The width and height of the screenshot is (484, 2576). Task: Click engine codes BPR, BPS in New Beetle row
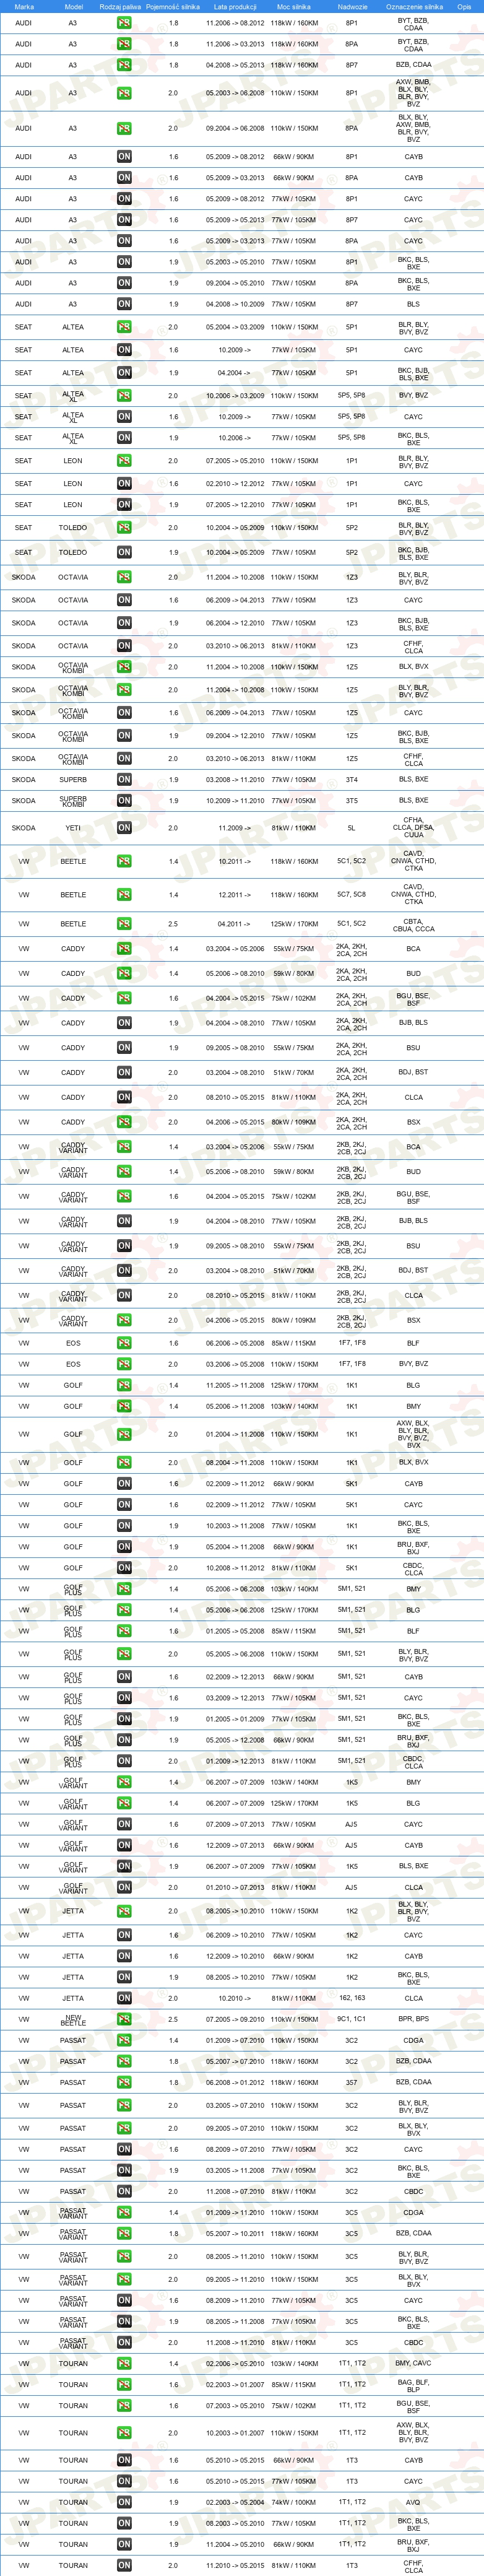(413, 2019)
